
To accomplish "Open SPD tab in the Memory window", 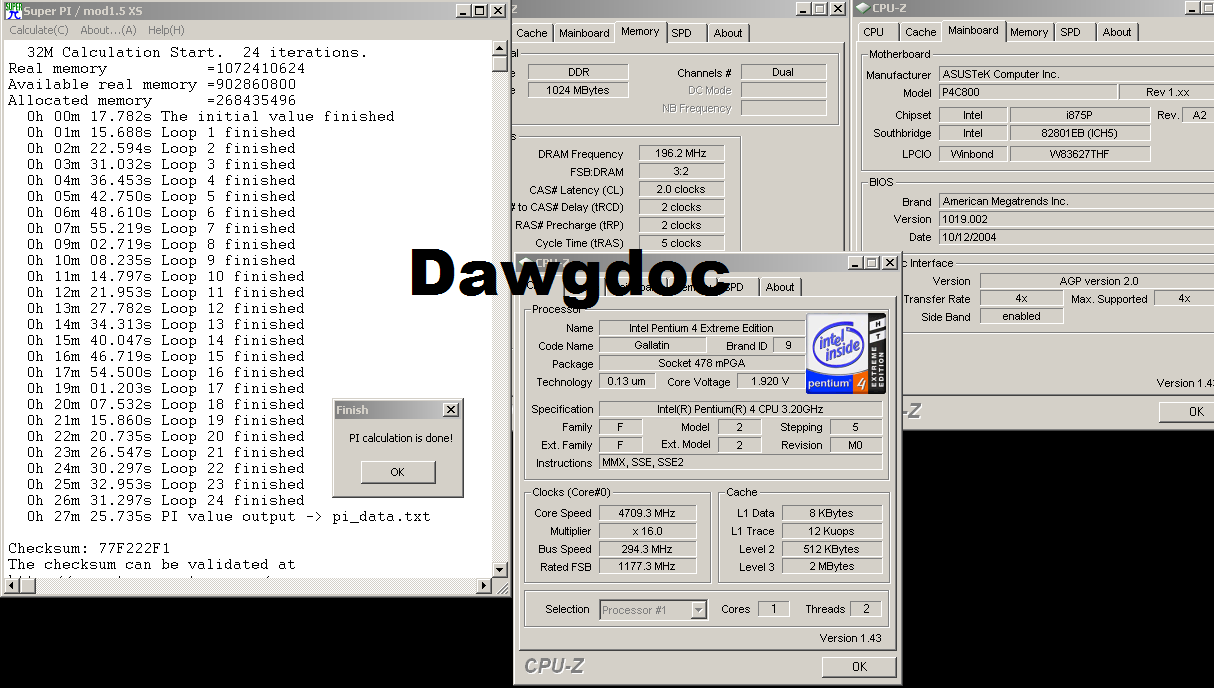I will click(681, 33).
